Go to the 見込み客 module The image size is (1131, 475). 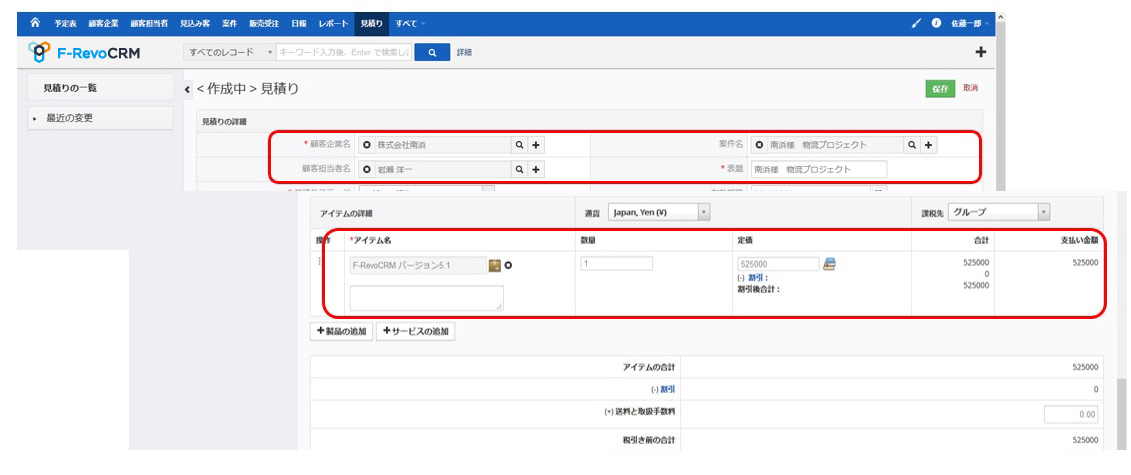click(195, 24)
